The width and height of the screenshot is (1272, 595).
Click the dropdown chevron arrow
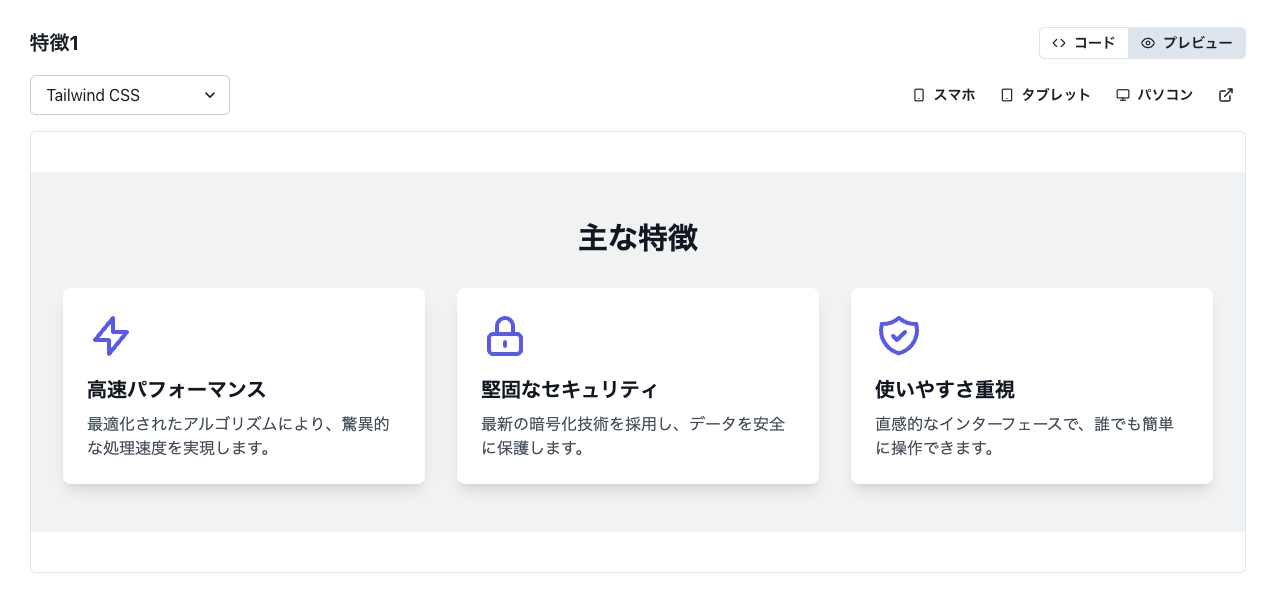pos(210,95)
